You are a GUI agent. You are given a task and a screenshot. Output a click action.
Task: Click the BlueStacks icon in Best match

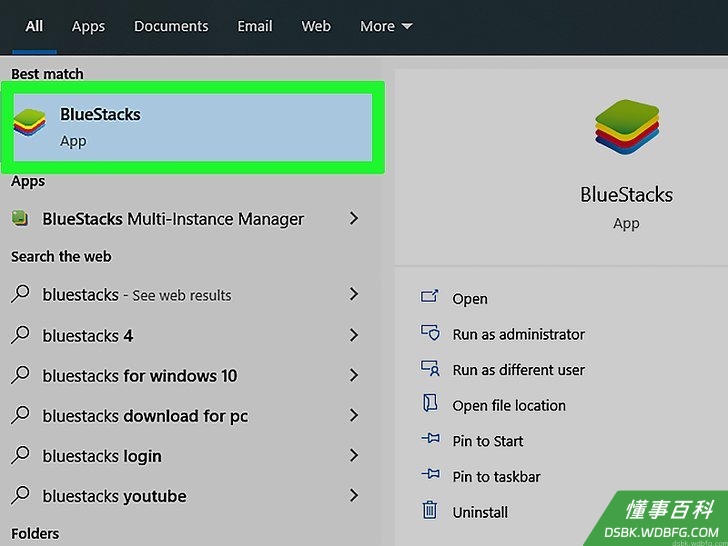[x=30, y=123]
